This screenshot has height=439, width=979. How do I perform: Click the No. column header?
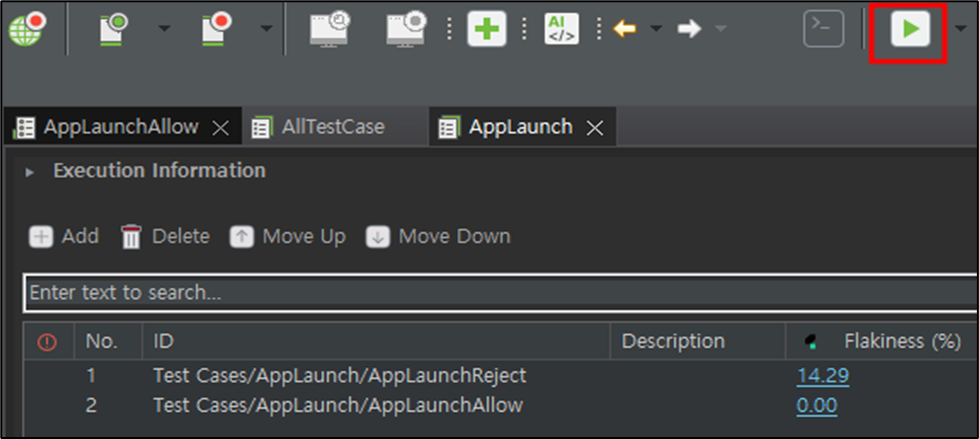[108, 342]
